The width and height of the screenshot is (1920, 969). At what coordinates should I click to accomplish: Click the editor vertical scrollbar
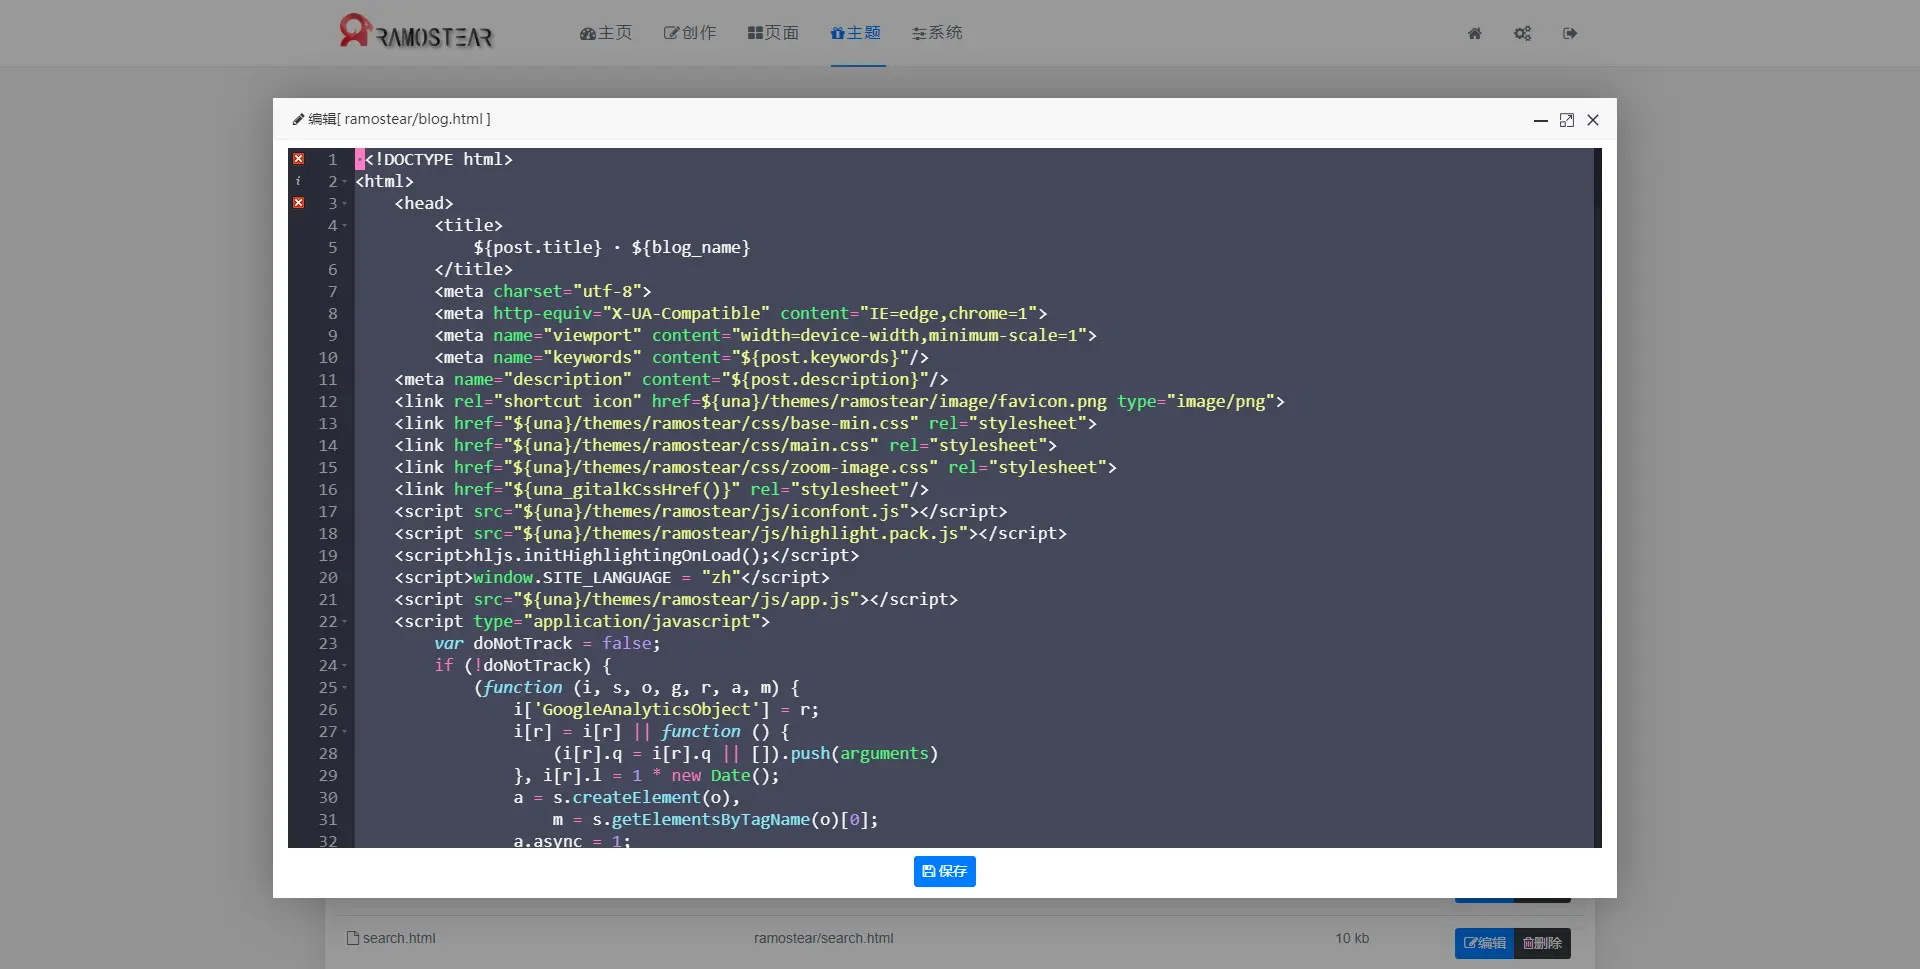click(1597, 498)
